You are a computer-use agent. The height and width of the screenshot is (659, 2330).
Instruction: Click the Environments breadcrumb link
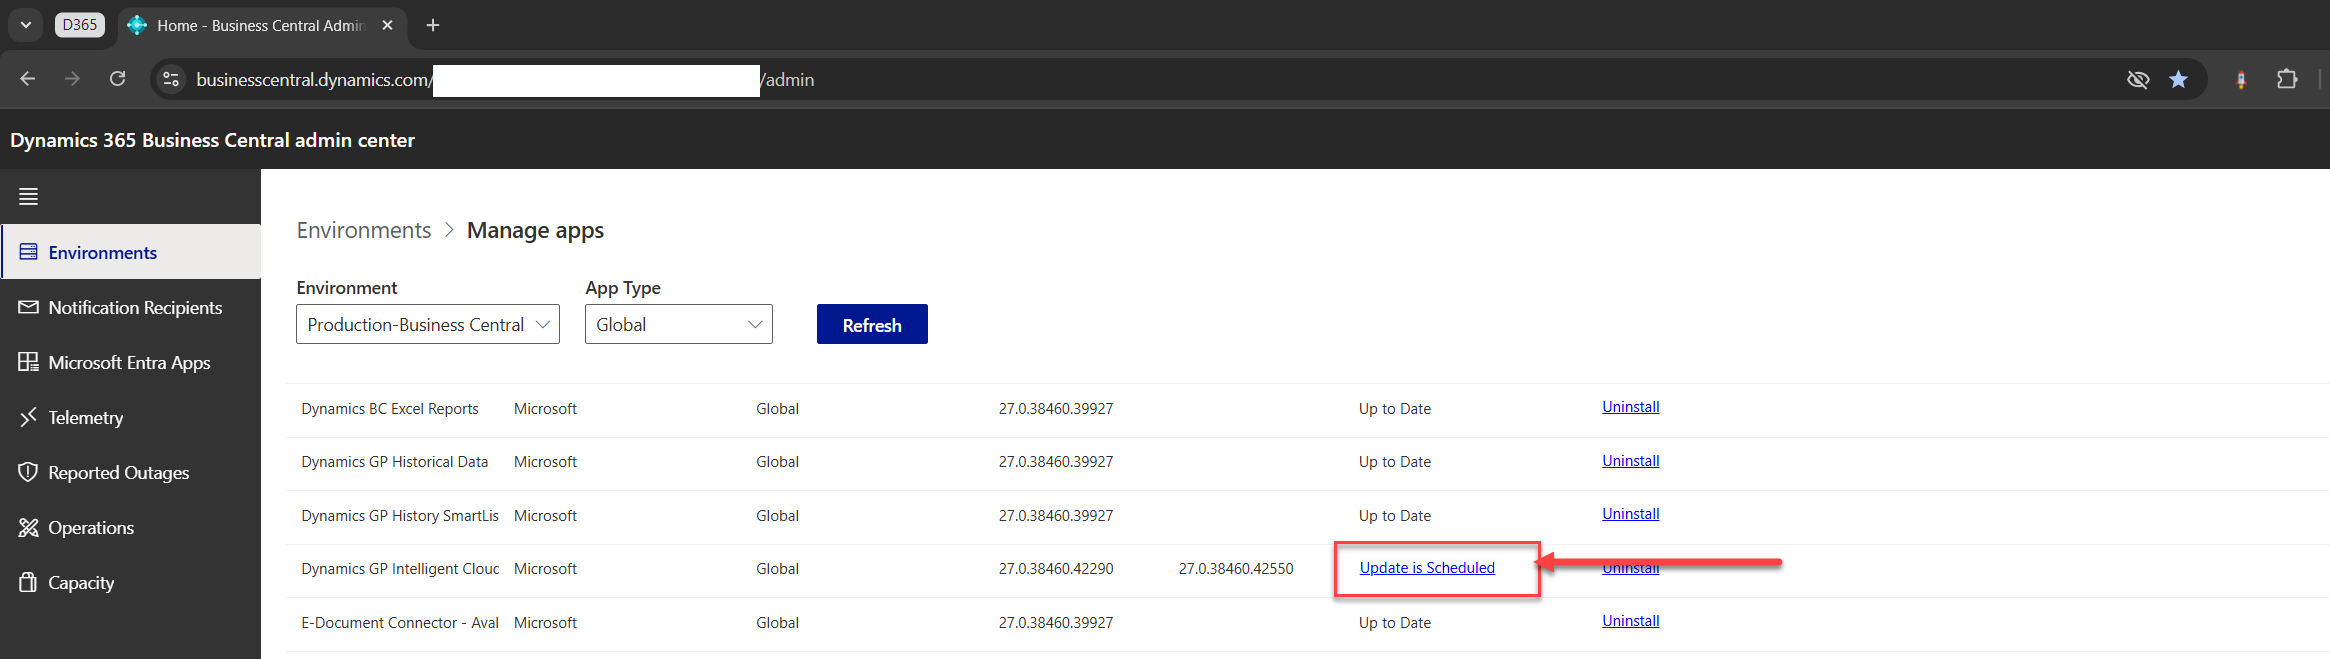coord(364,230)
